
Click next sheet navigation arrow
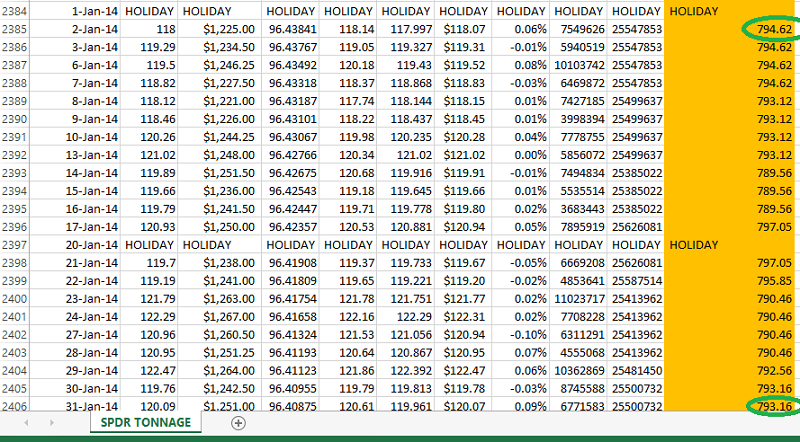[52, 423]
